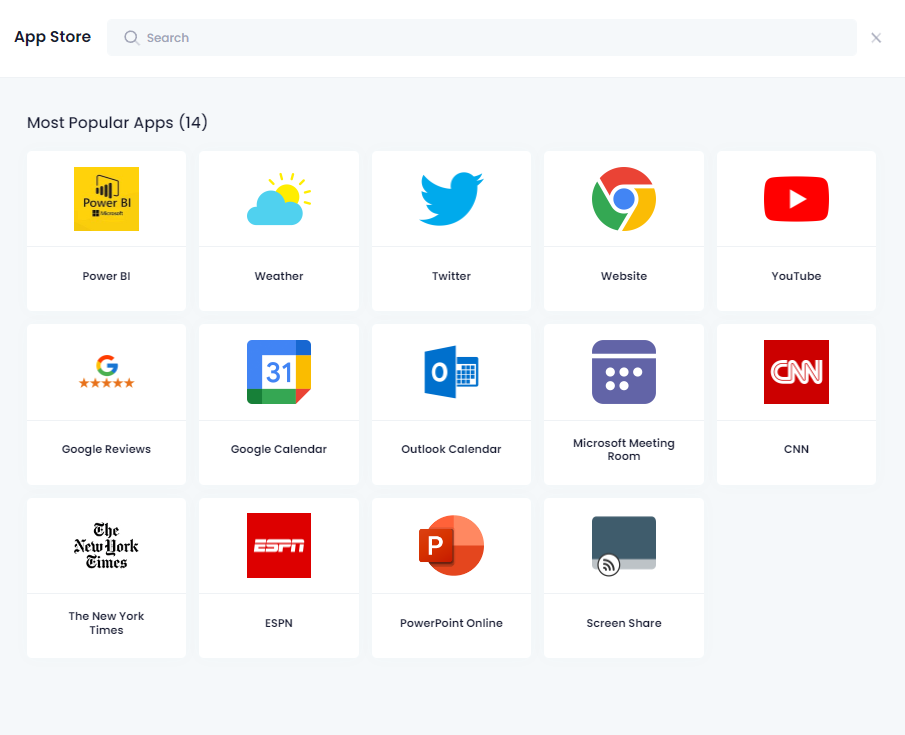Click the search magnifier icon
This screenshot has width=905, height=735.
pos(132,38)
